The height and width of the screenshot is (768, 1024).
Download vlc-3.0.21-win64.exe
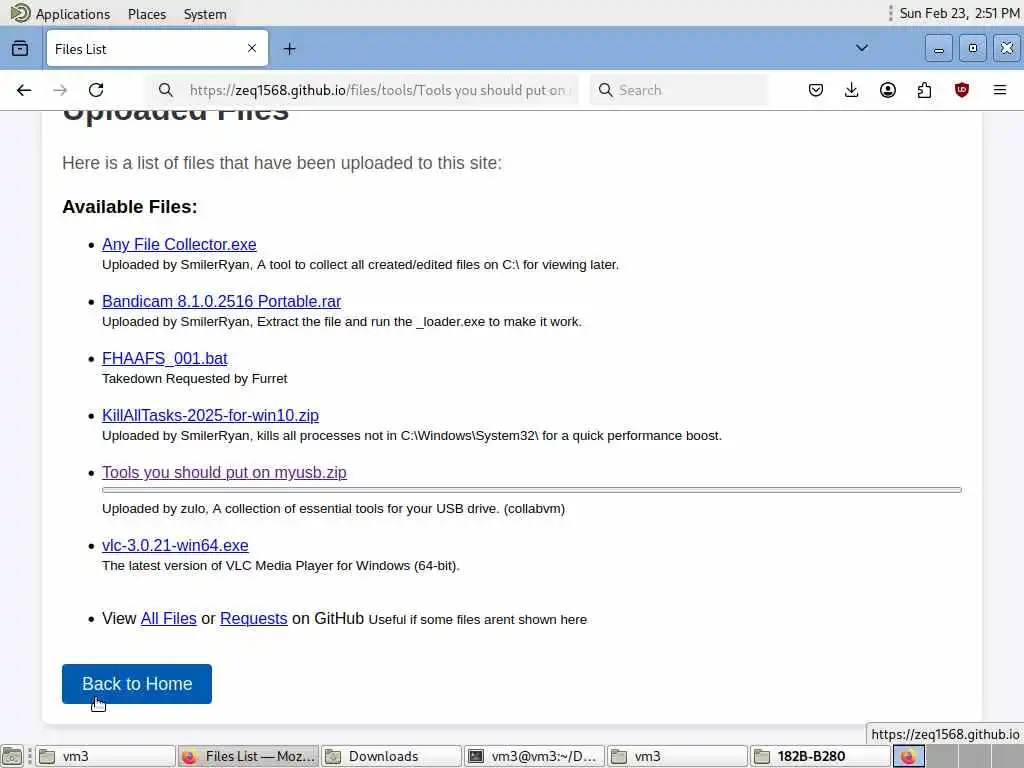click(x=175, y=545)
